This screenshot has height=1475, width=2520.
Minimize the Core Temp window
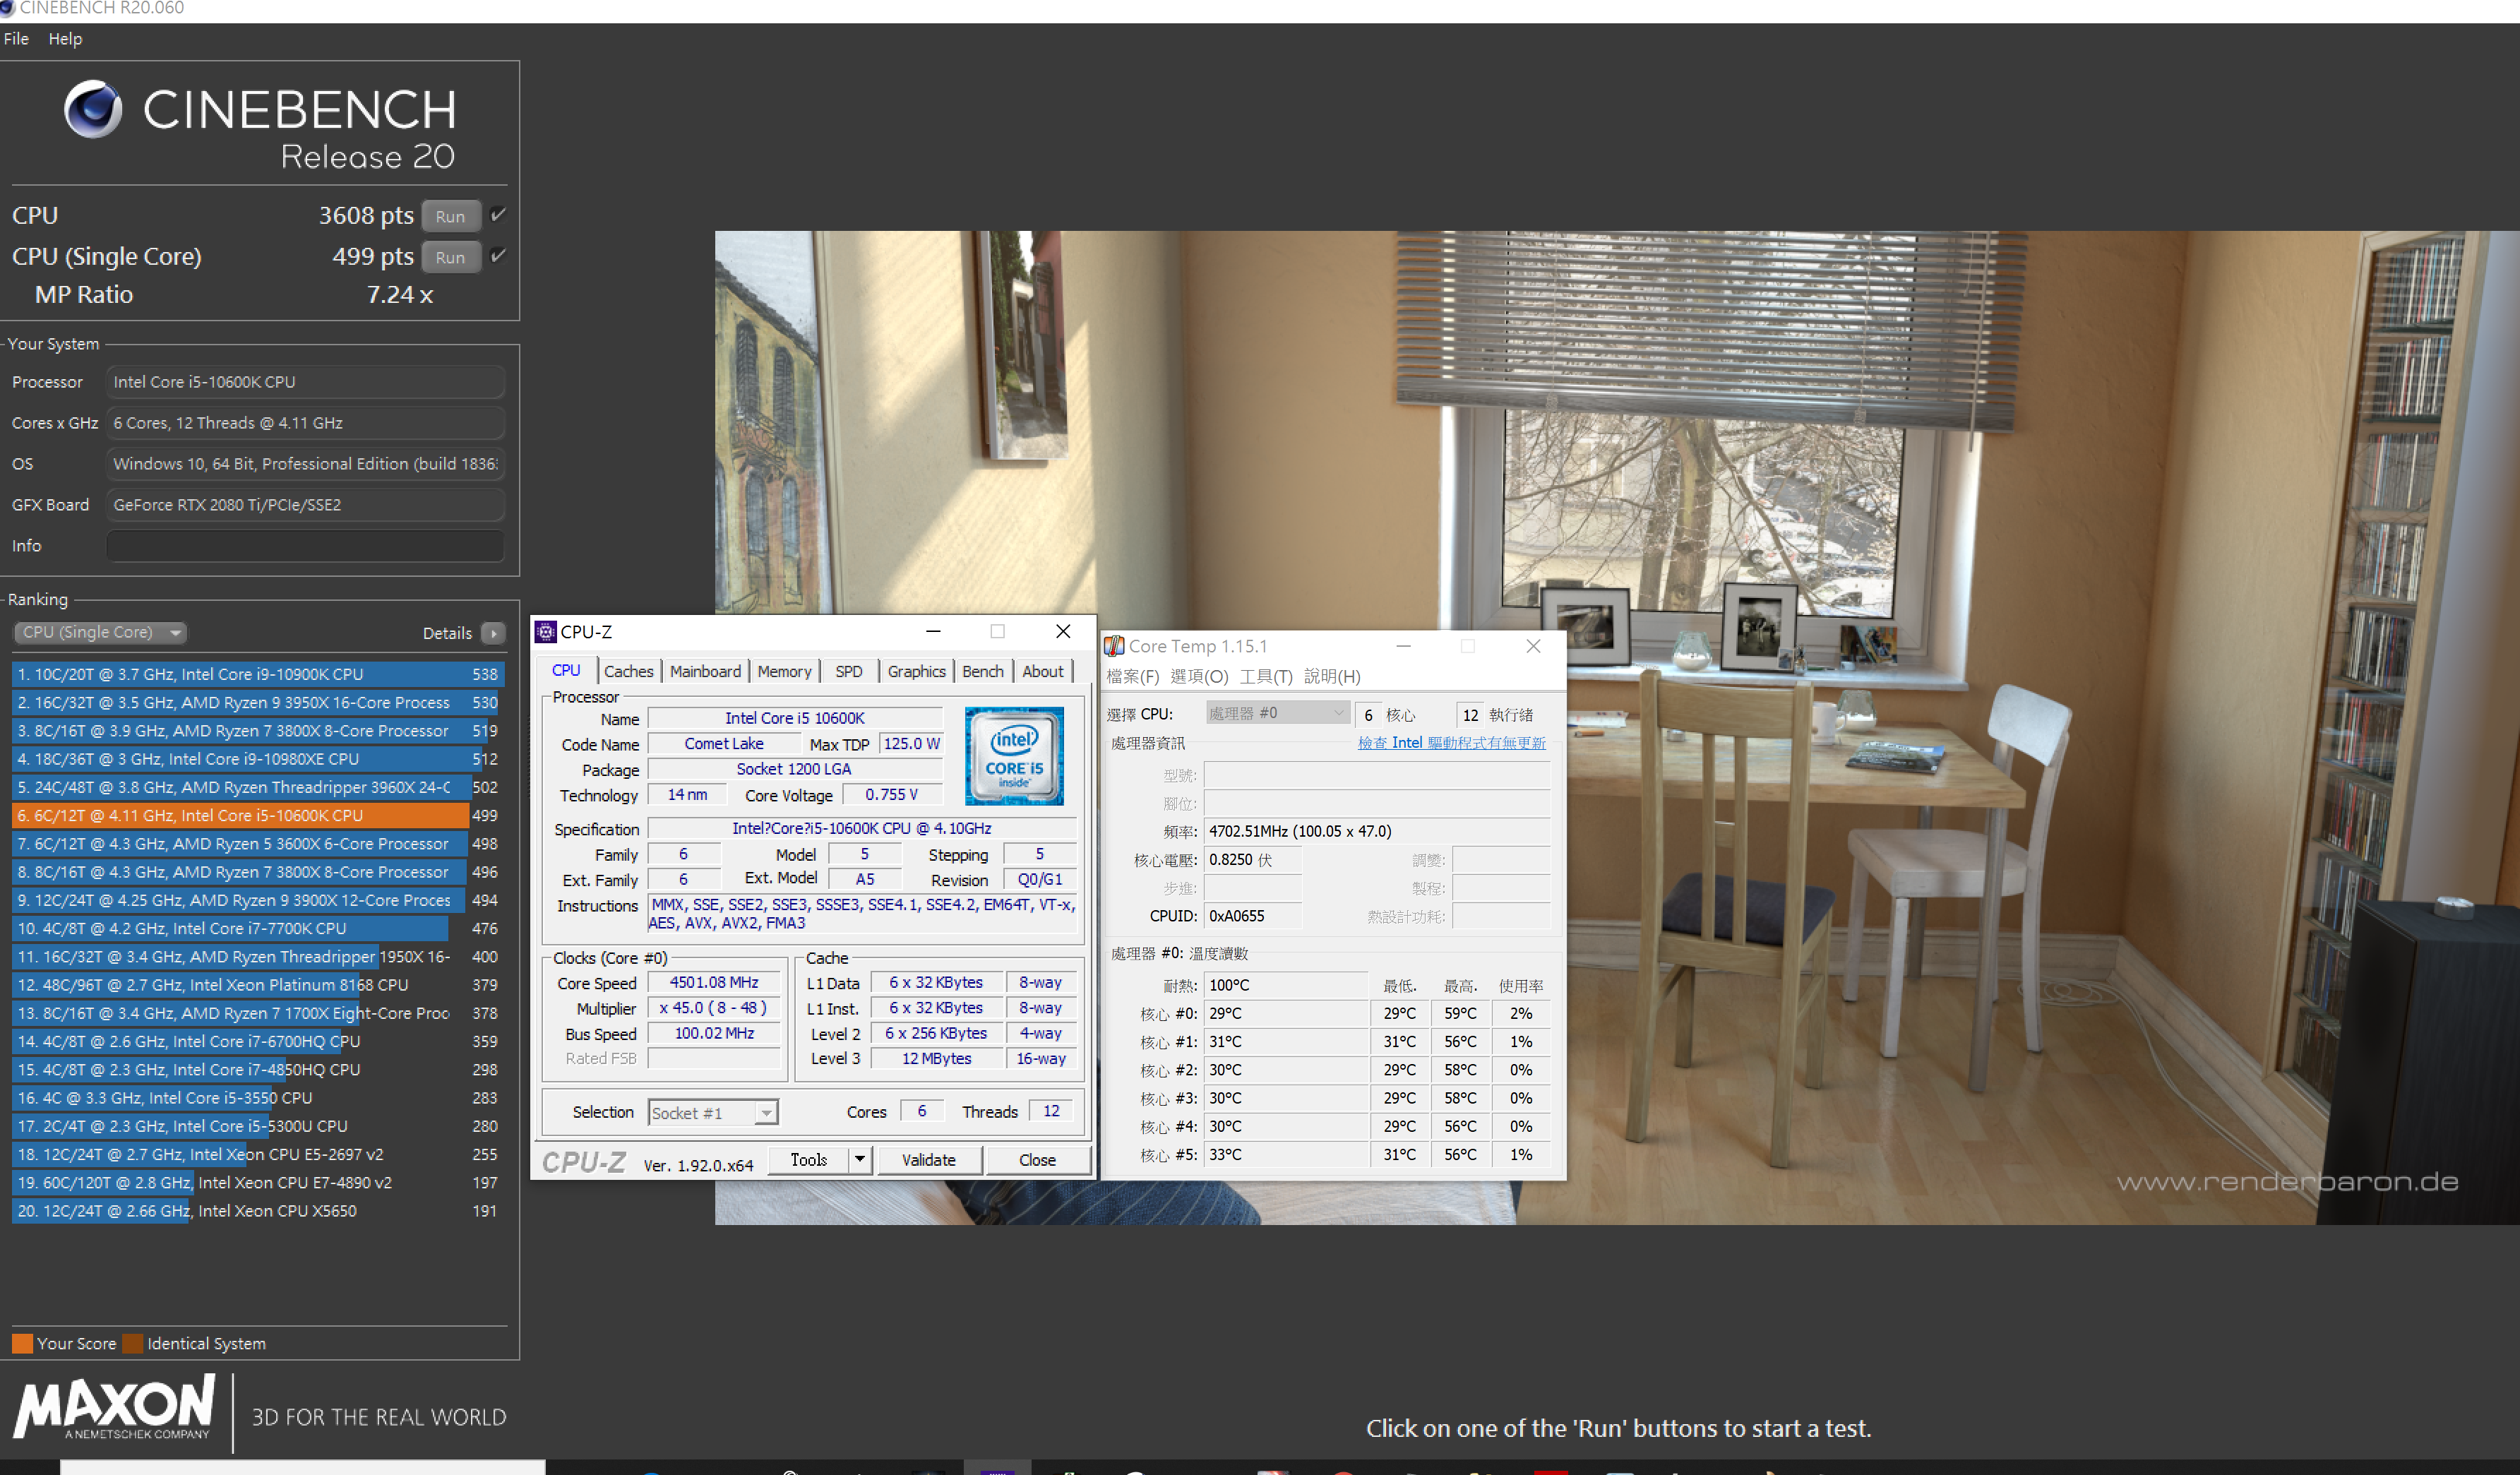pos(1403,646)
